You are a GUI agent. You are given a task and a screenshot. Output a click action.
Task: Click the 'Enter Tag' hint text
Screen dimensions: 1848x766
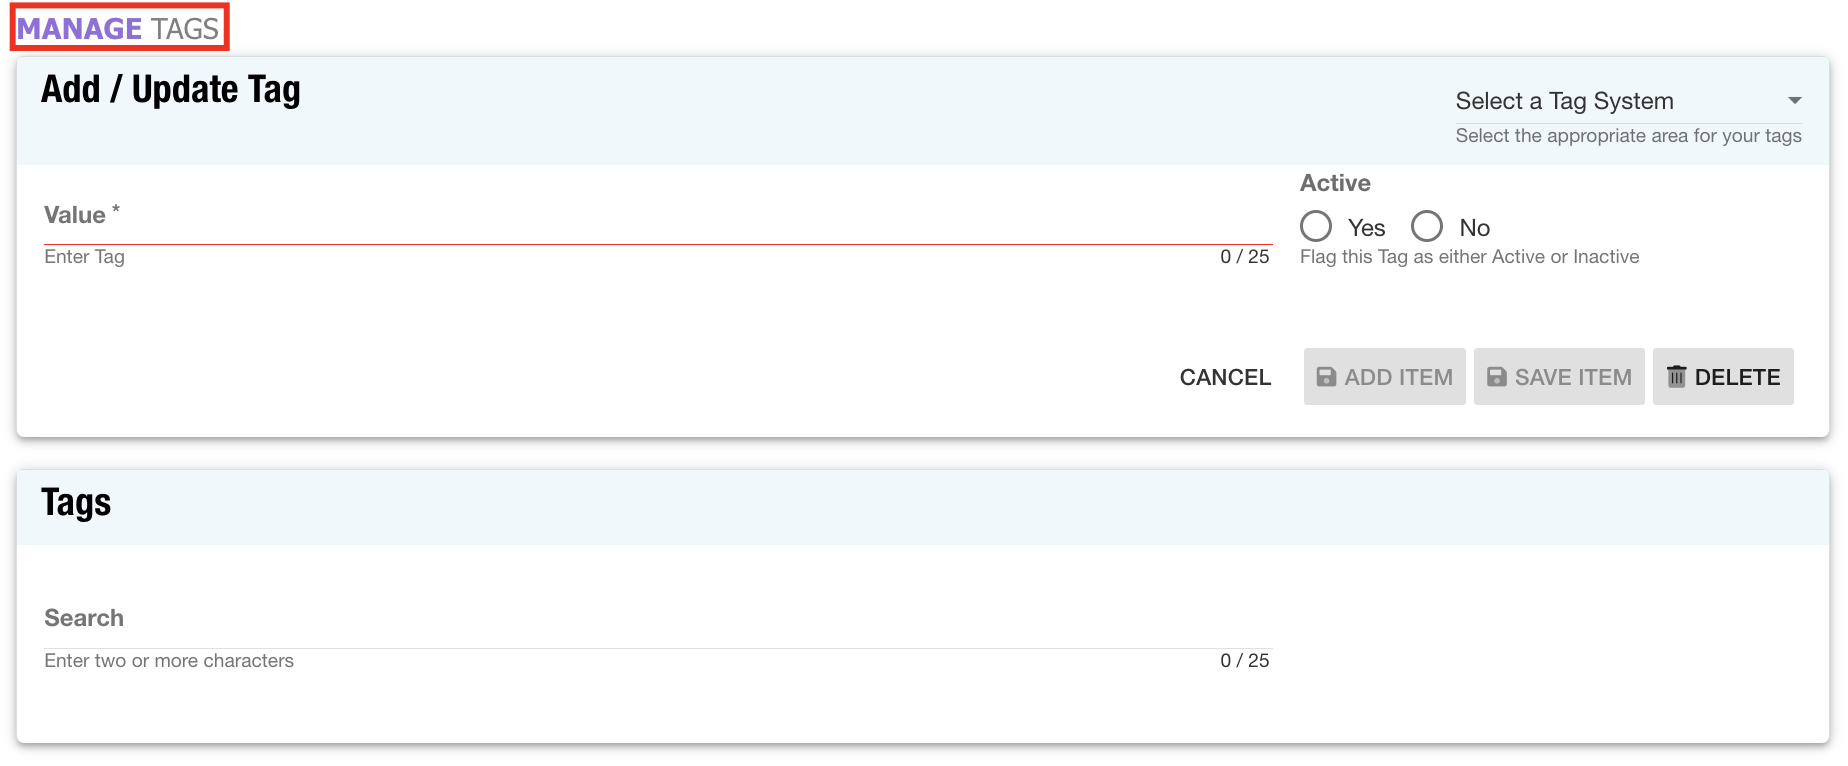[x=85, y=257]
